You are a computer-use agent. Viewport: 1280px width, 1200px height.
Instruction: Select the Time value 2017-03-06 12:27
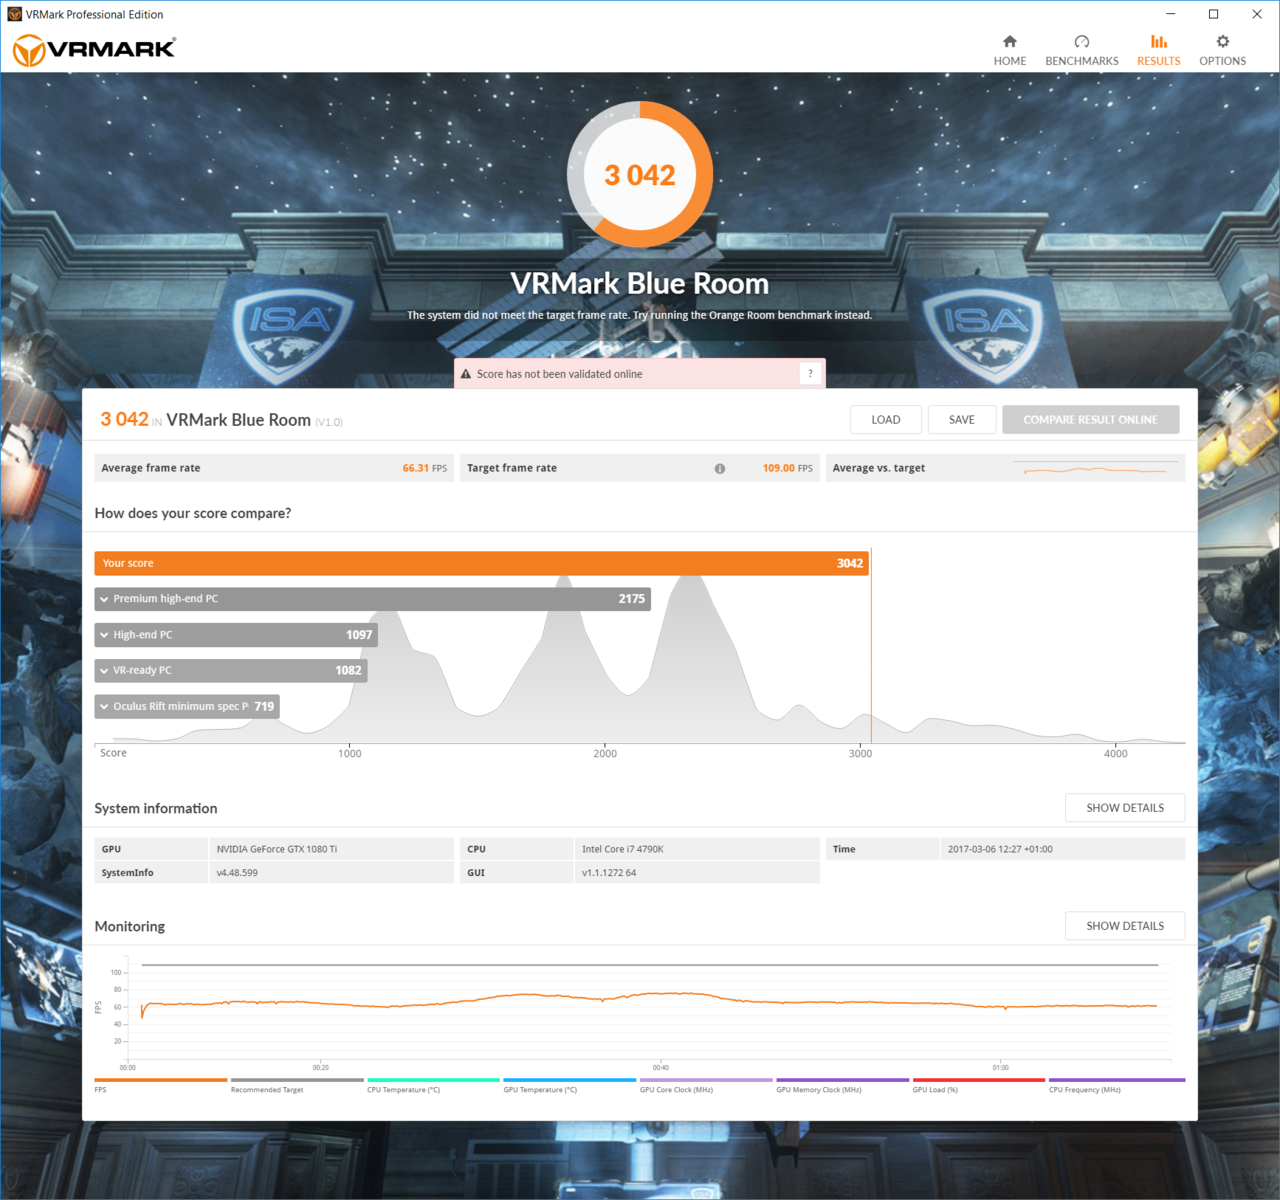click(x=1000, y=849)
